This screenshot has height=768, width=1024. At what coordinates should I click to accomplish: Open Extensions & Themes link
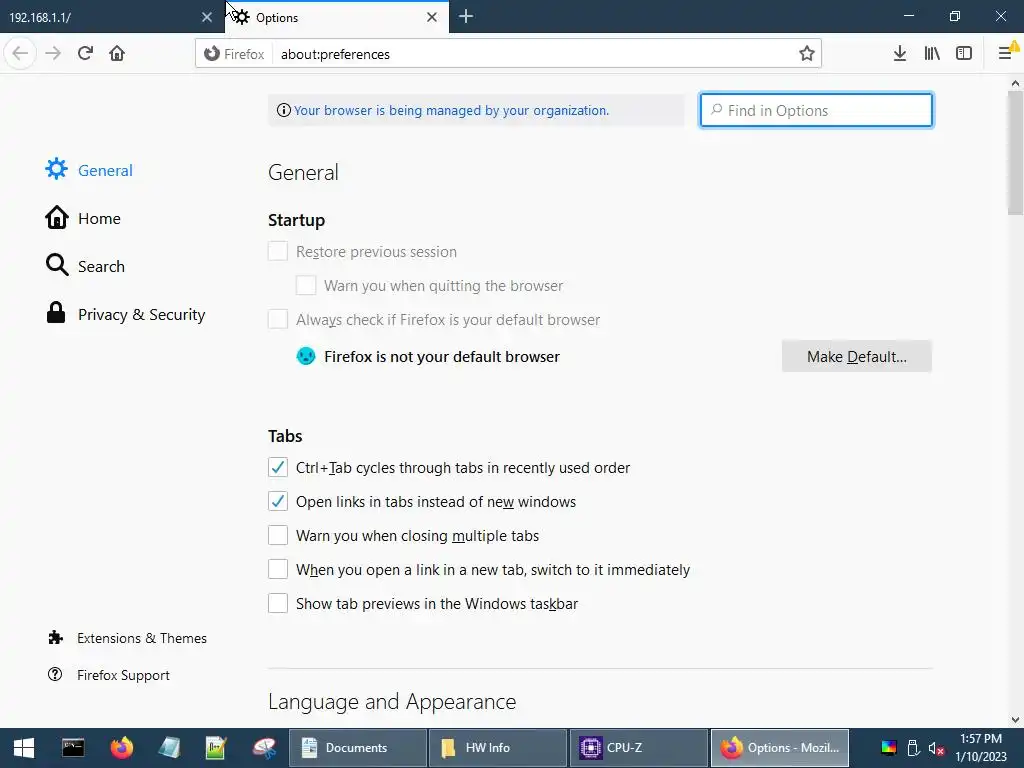point(128,638)
